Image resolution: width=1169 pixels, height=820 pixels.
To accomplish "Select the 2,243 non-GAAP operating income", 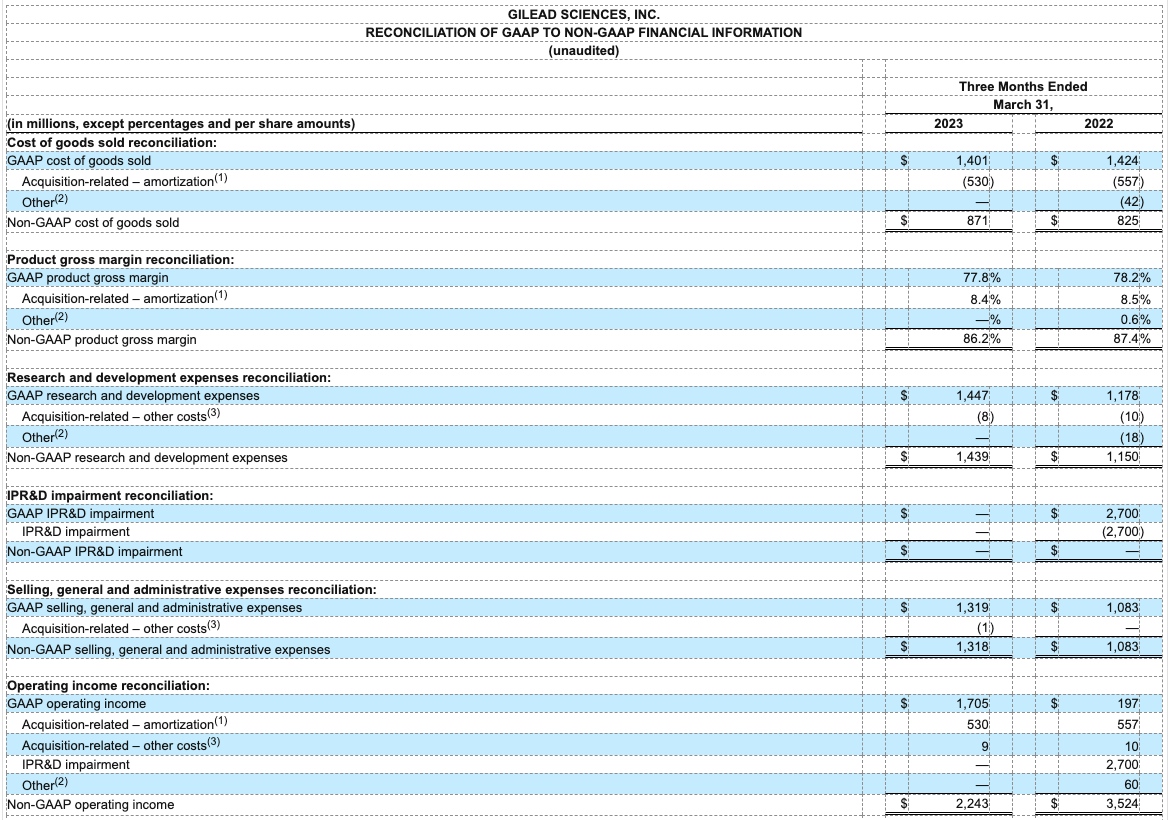I will (972, 804).
